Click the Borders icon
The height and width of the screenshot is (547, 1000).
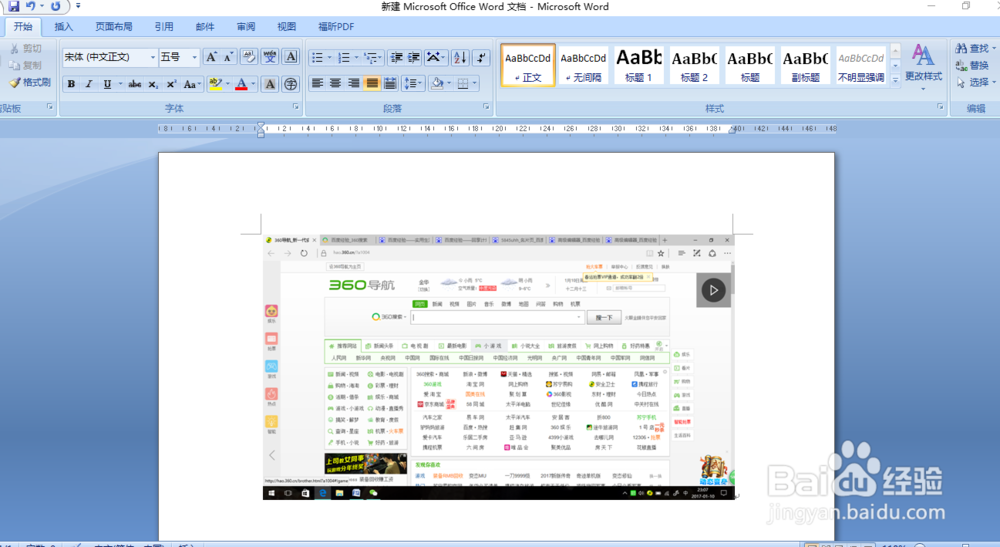pyautogui.click(x=463, y=84)
